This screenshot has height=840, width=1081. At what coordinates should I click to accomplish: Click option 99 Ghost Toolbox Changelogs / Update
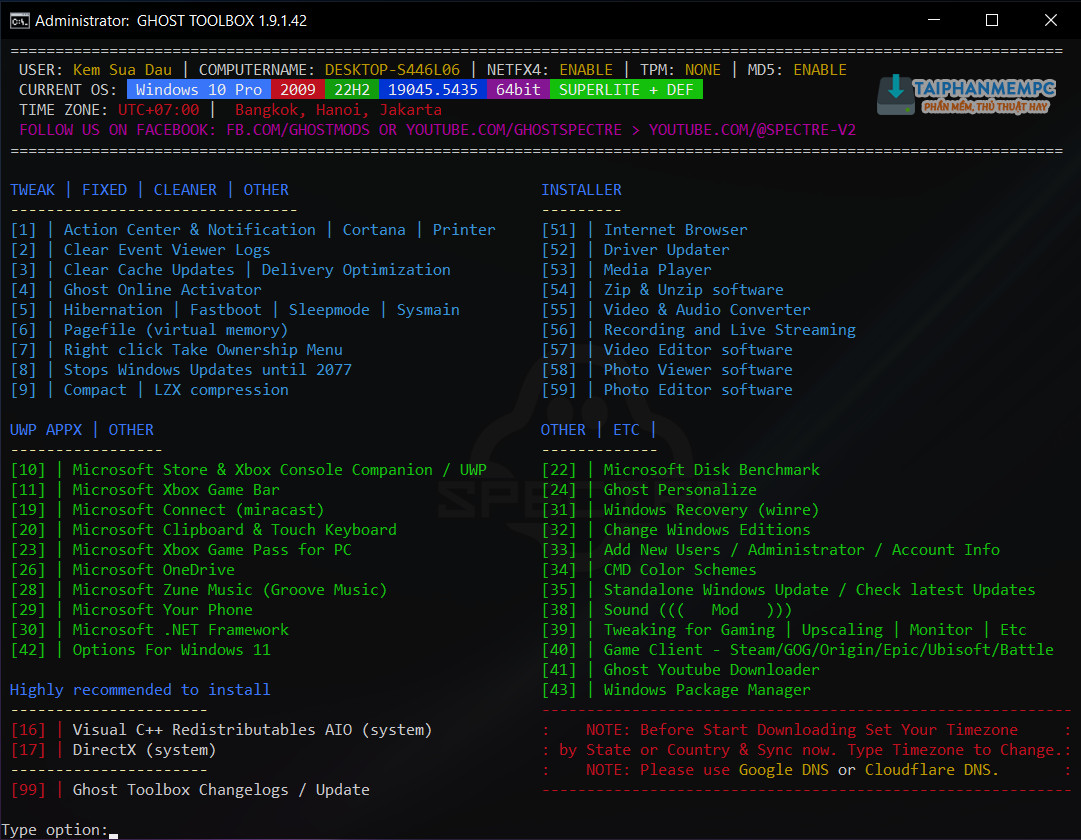pyautogui.click(x=220, y=790)
